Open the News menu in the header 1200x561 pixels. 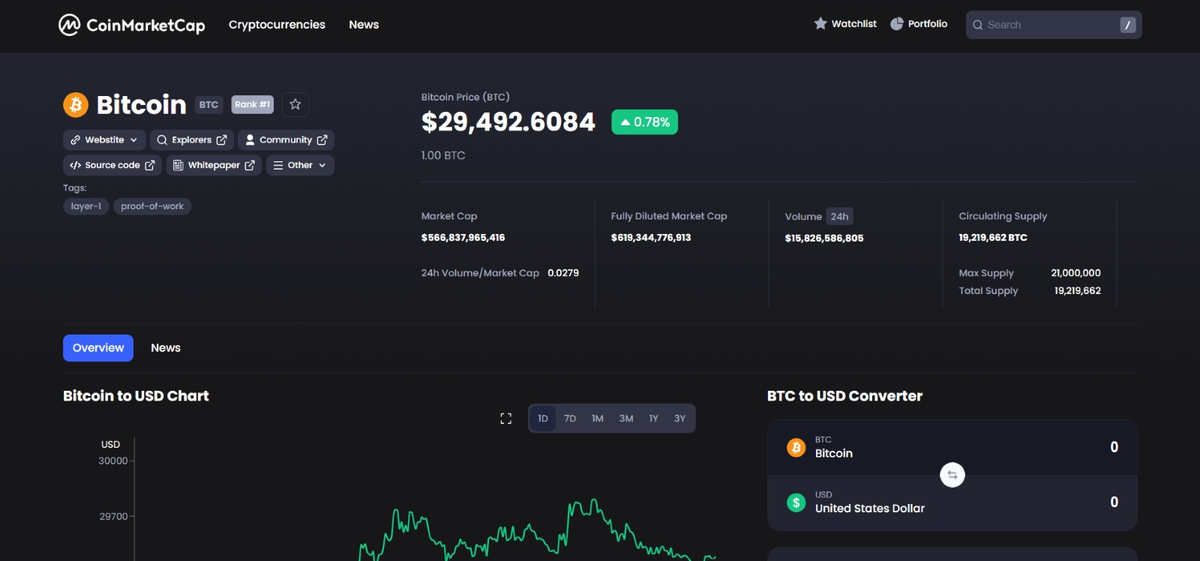364,25
